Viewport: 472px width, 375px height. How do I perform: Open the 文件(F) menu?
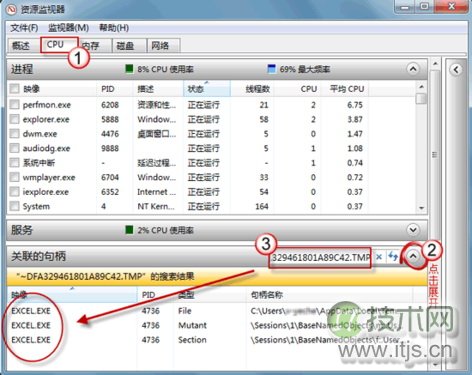click(24, 28)
